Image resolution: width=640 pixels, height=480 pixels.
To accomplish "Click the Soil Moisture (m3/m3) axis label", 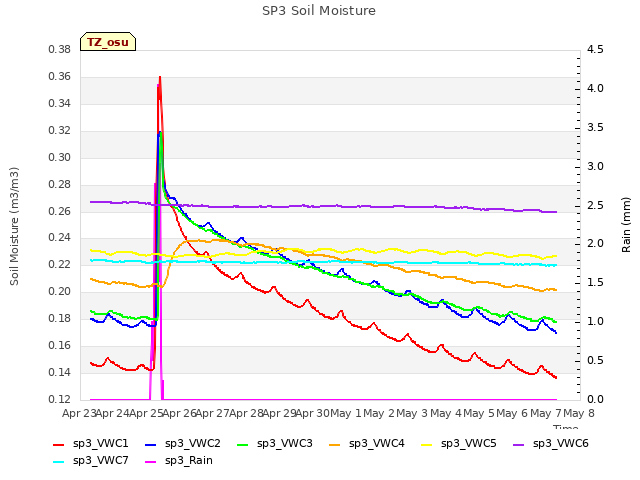I will point(14,226).
